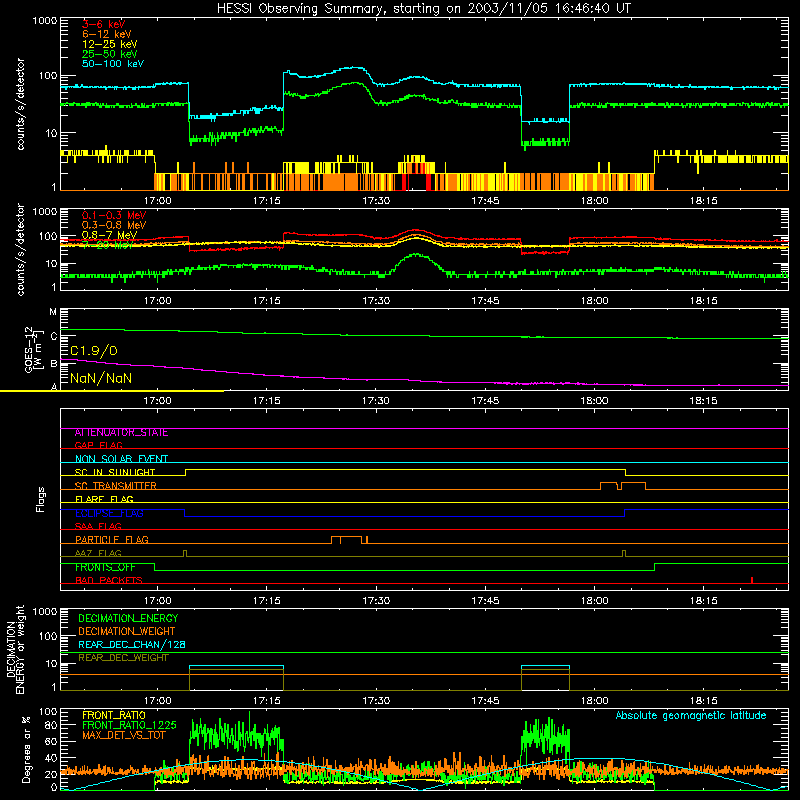Click the C1.9/0 GOES class label
The height and width of the screenshot is (800, 800).
point(93,351)
